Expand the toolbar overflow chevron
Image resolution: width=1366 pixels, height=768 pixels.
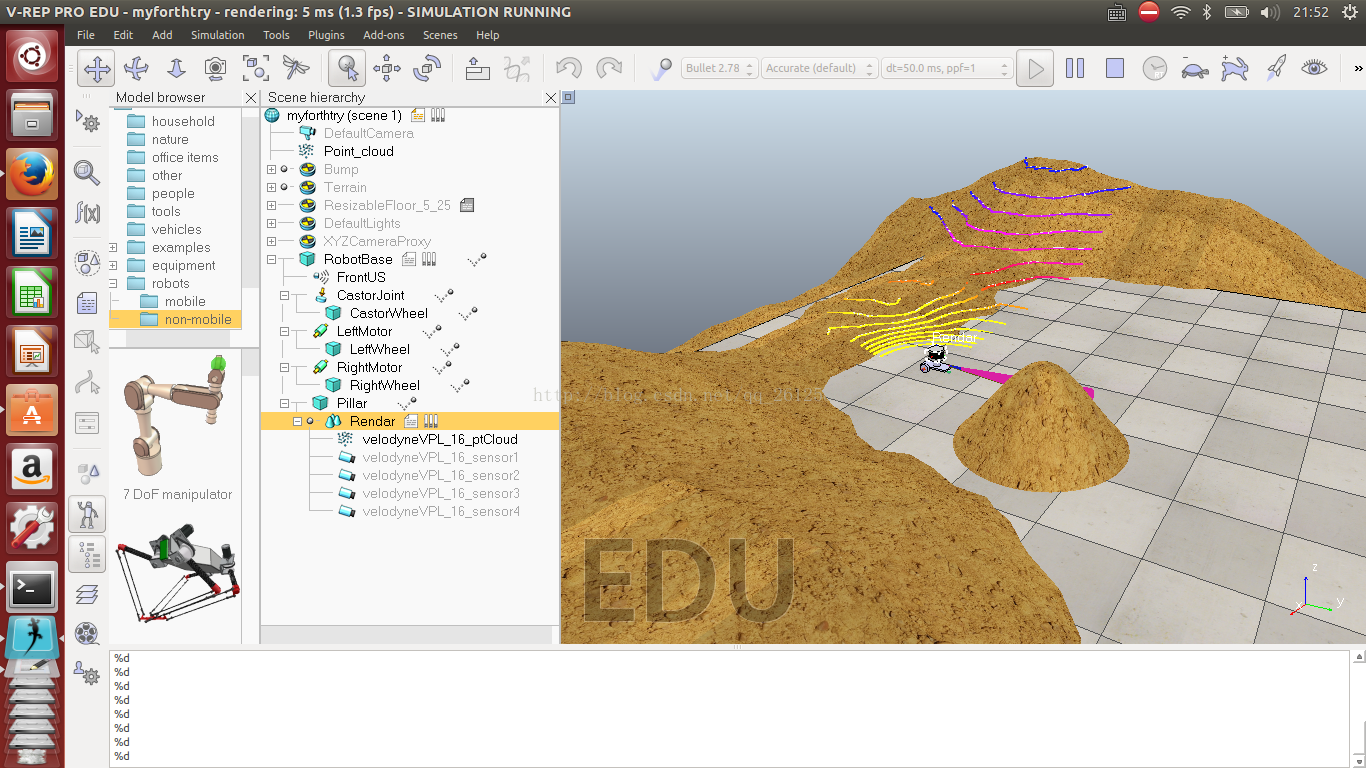1358,68
